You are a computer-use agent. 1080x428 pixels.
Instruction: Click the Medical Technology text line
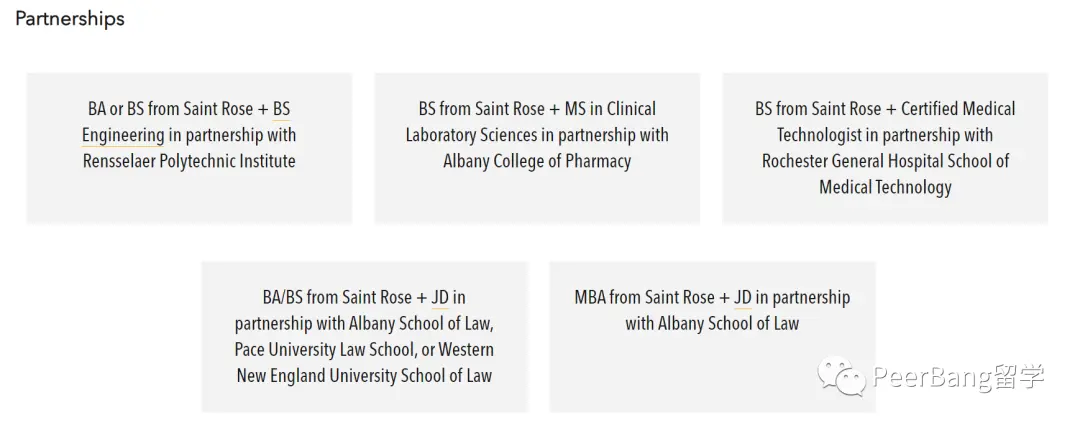tap(885, 187)
